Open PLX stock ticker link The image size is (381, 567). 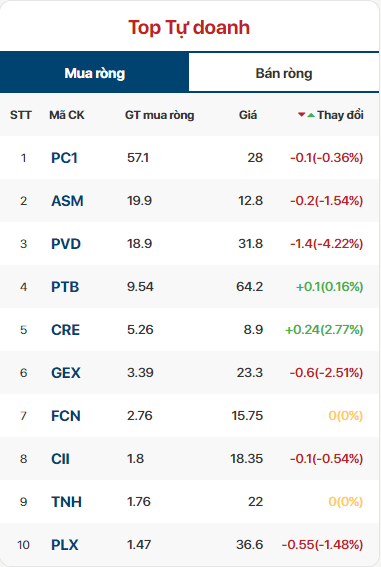point(65,545)
